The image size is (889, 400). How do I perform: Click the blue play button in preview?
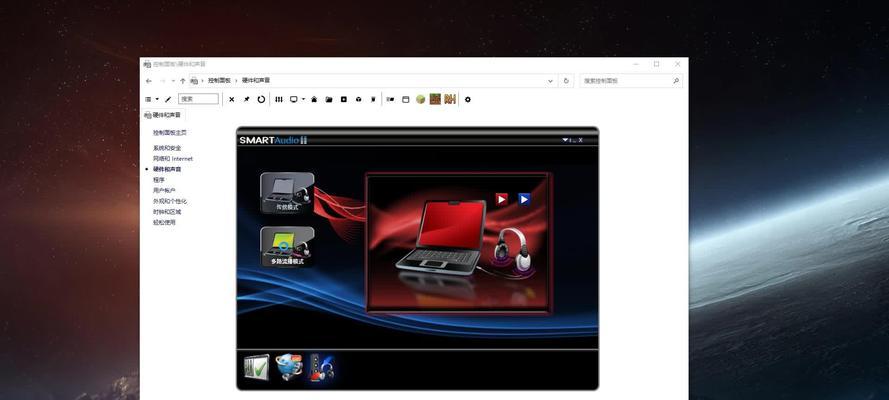[524, 199]
